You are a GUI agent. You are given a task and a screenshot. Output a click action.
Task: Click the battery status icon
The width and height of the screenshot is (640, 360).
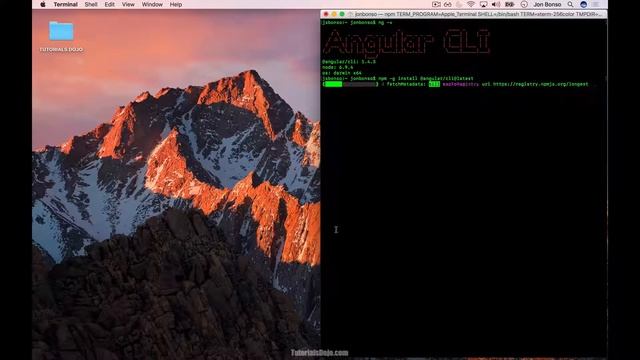[510, 4]
